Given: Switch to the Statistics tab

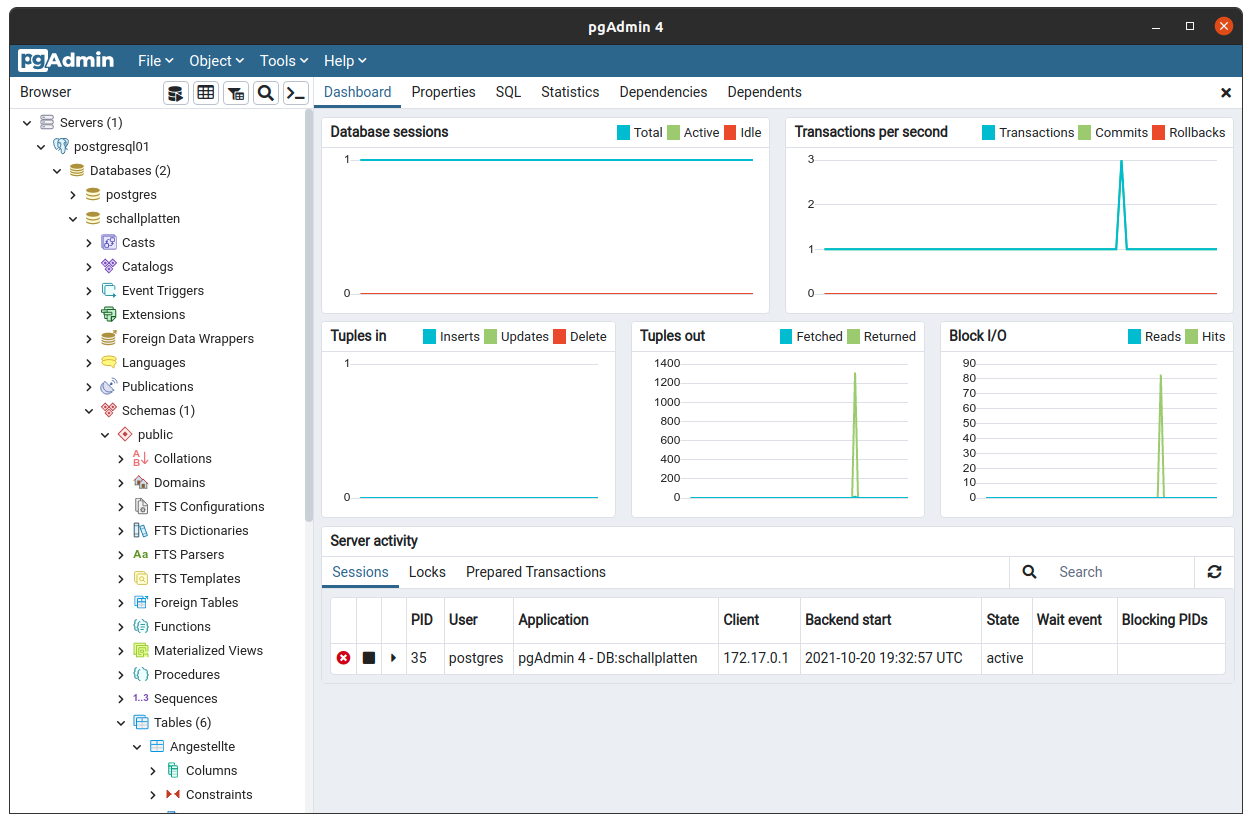Looking at the screenshot, I should pos(570,92).
